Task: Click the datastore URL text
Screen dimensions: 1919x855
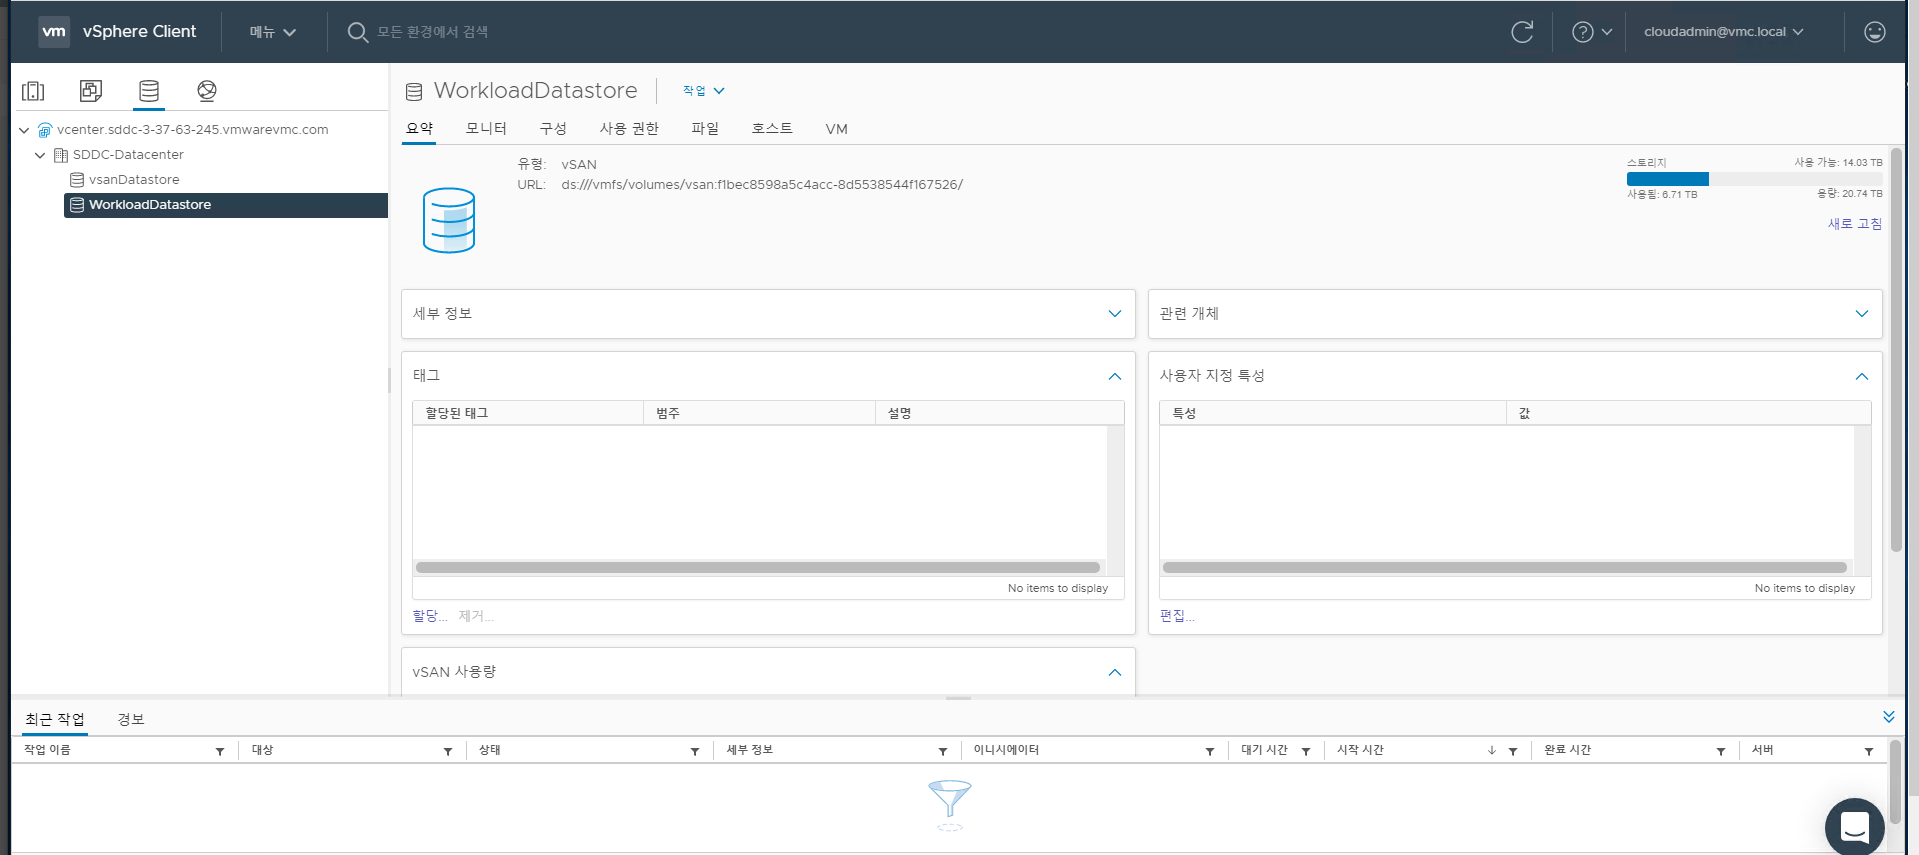Action: [762, 185]
